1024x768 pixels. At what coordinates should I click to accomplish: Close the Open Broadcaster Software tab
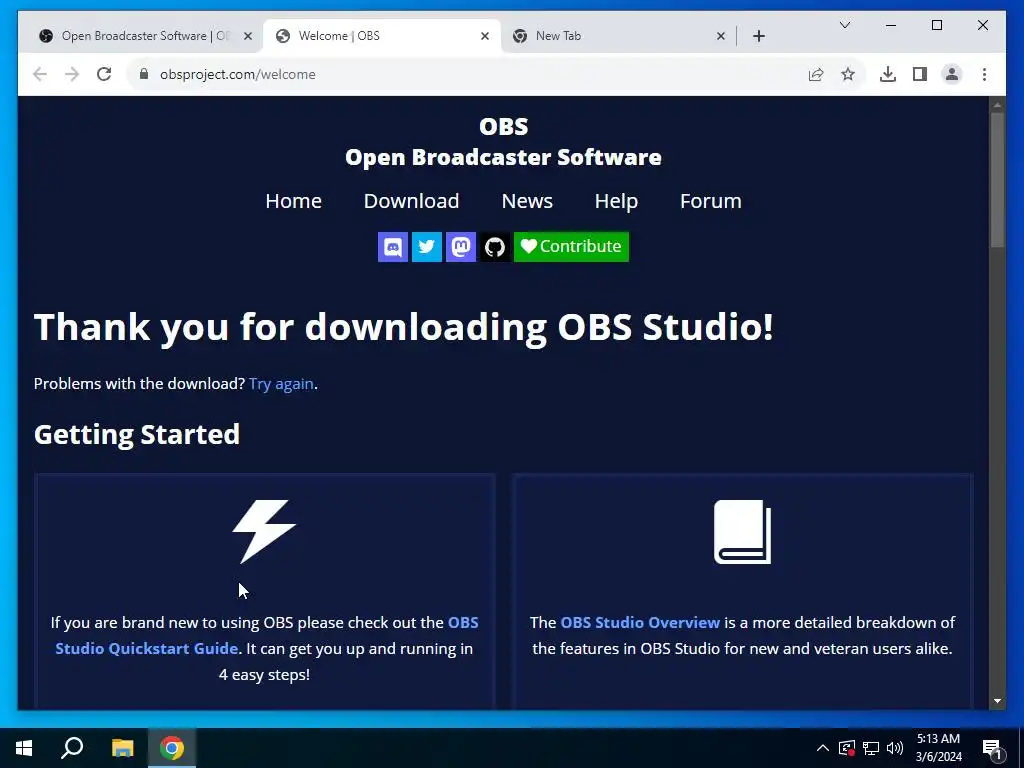(248, 37)
